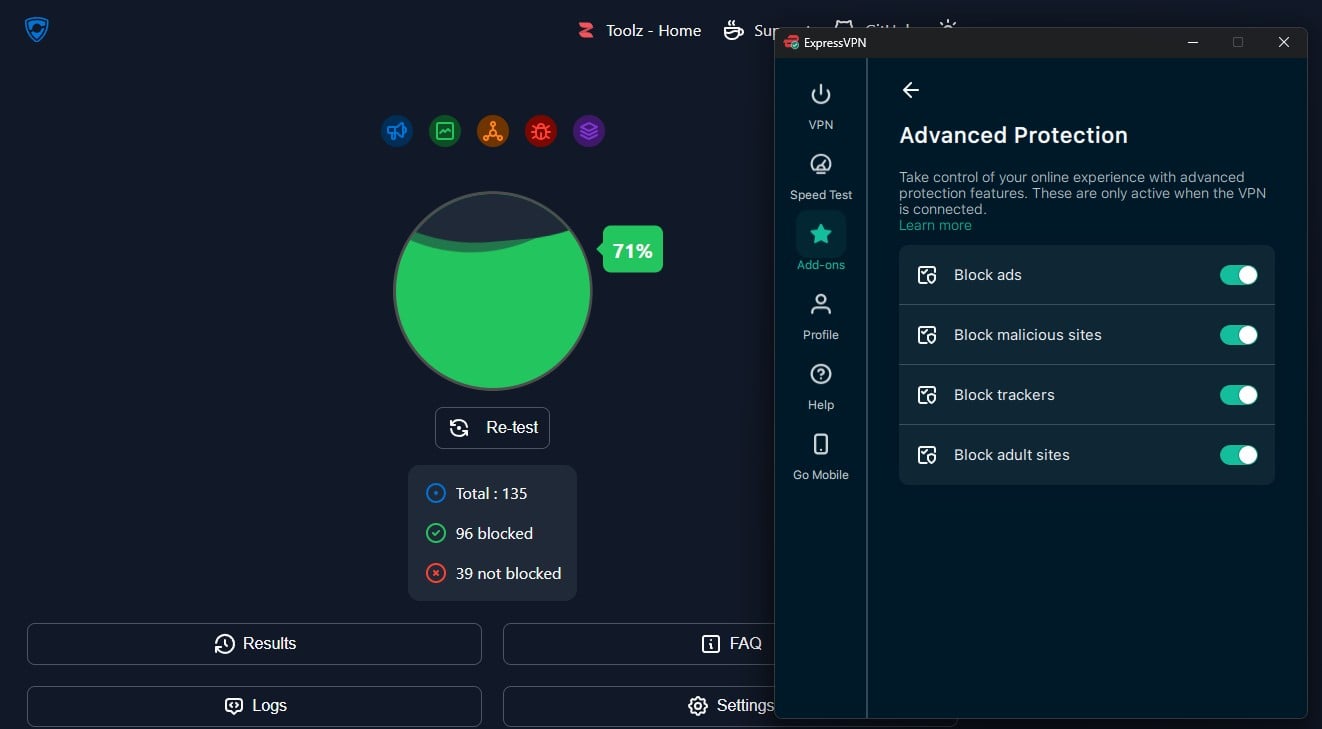Click the 'Block trackers' label text
1322x729 pixels.
coord(1004,395)
